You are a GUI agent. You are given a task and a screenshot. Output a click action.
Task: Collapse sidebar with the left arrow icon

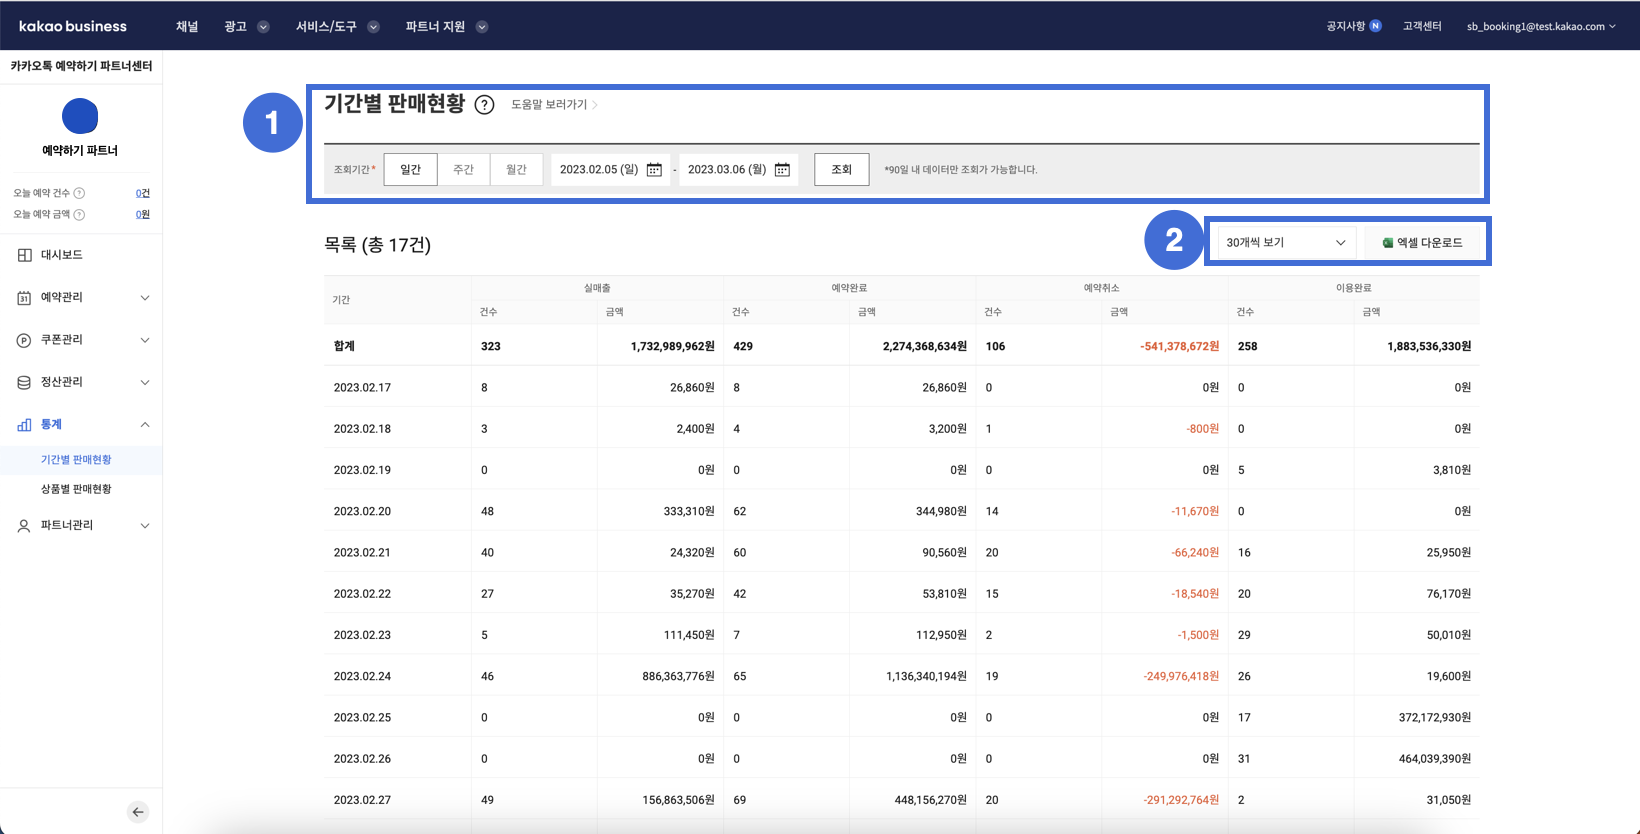point(138,812)
